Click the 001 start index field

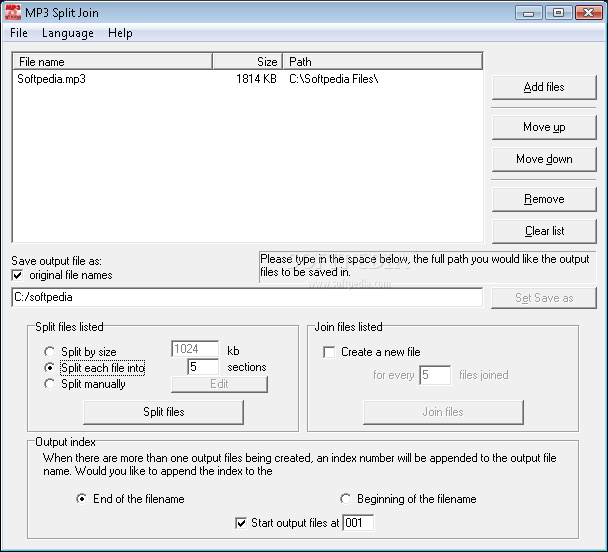[358, 523]
